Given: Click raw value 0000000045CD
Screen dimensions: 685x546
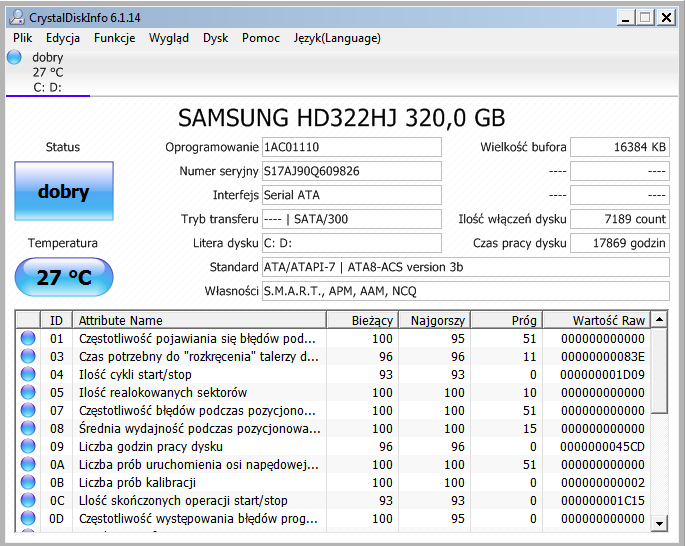Looking at the screenshot, I should (x=602, y=446).
